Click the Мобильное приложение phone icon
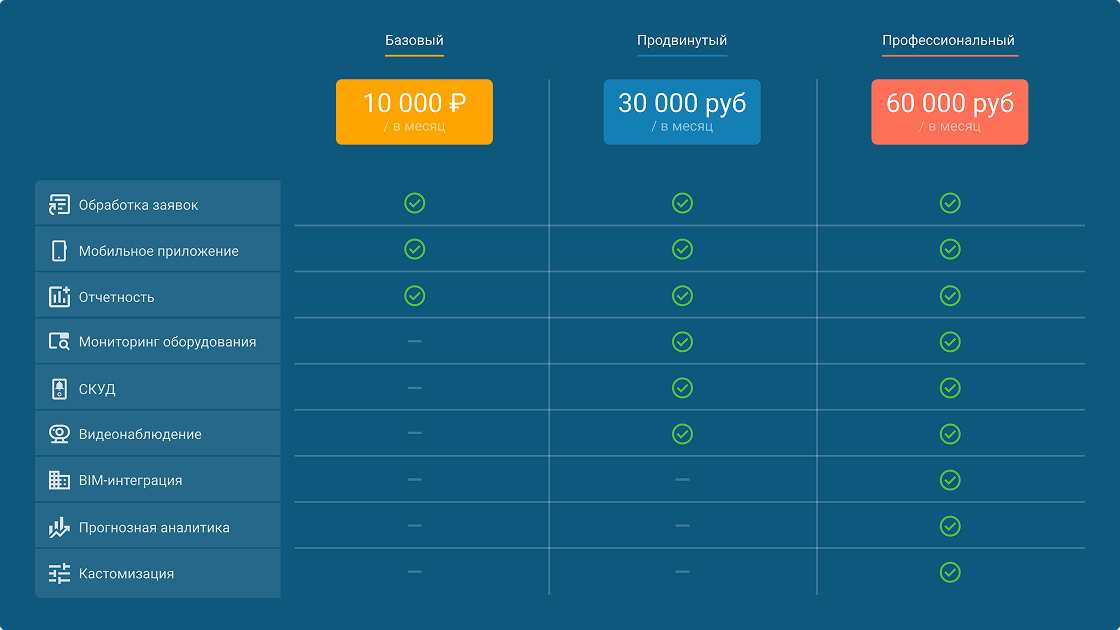Viewport: 1120px width, 630px height. click(59, 251)
